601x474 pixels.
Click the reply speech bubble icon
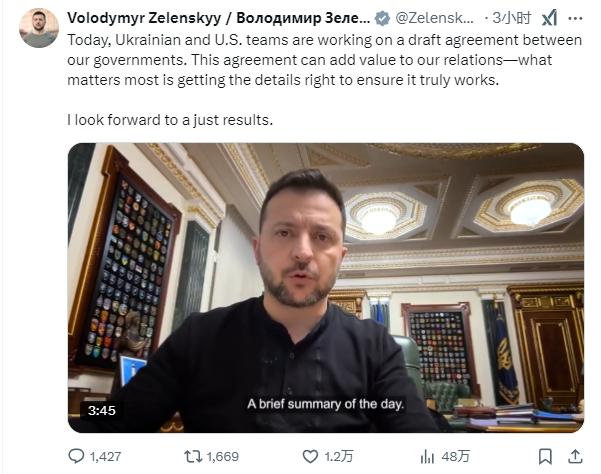coord(76,456)
